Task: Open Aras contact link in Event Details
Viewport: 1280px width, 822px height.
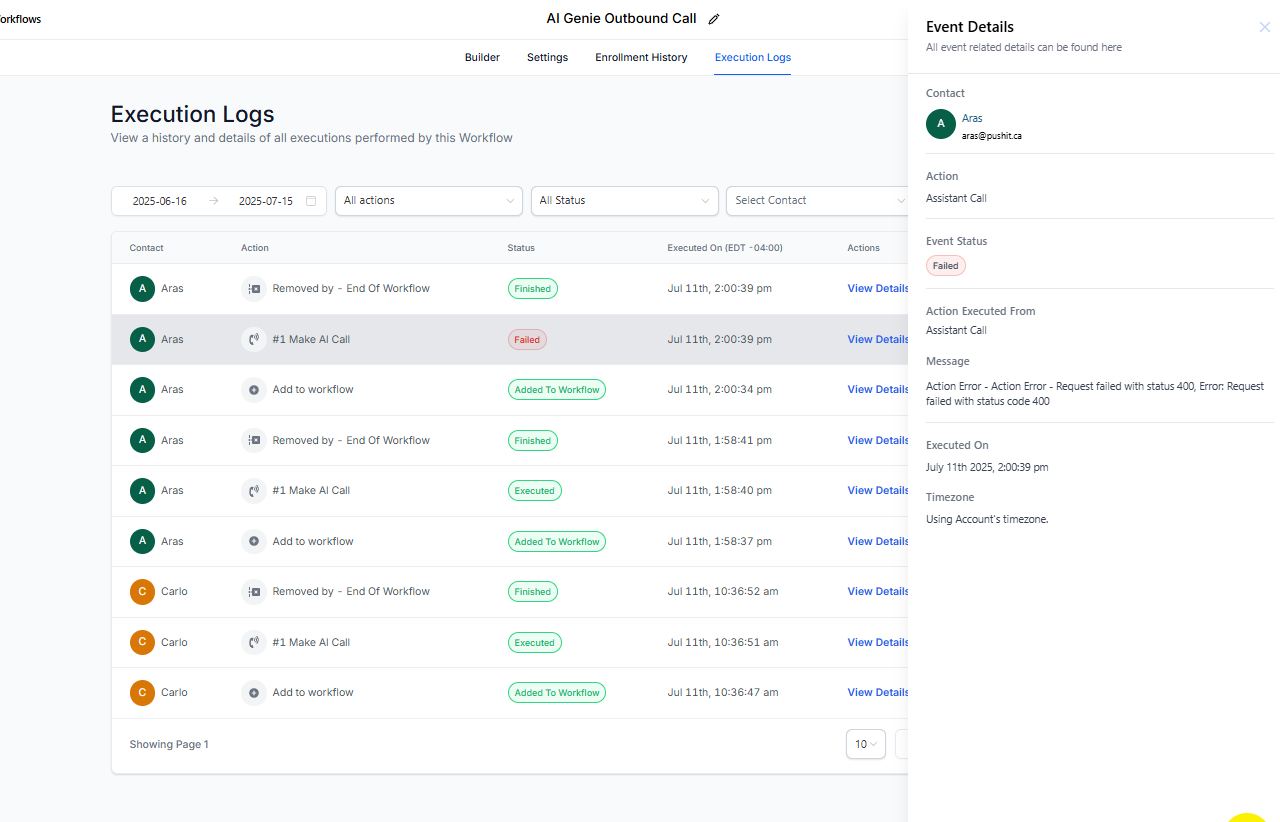Action: (x=972, y=118)
